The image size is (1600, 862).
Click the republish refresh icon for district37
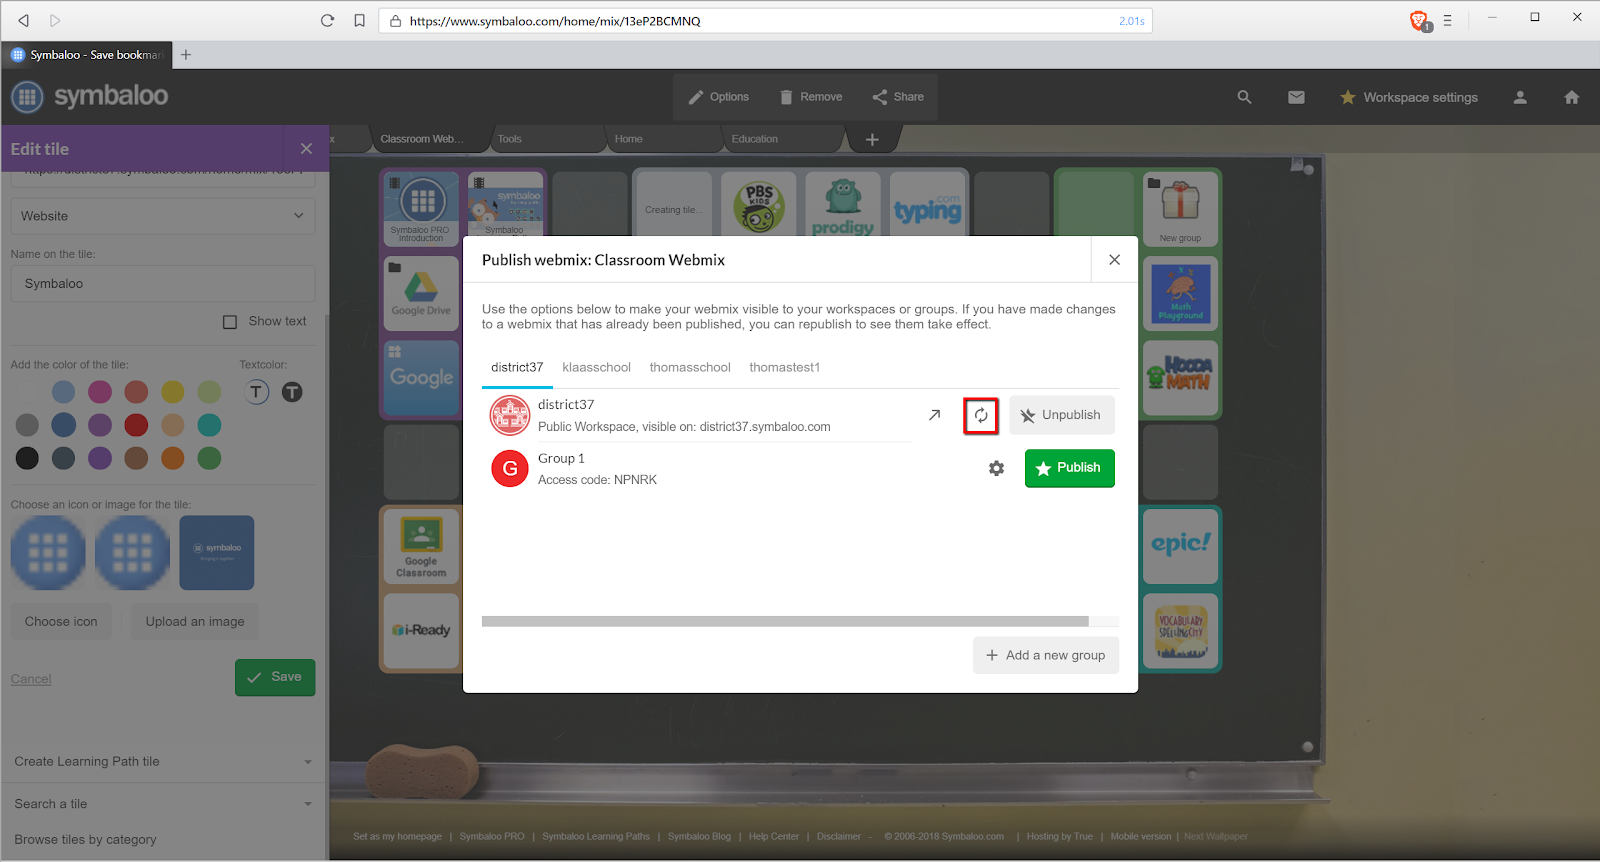(981, 415)
